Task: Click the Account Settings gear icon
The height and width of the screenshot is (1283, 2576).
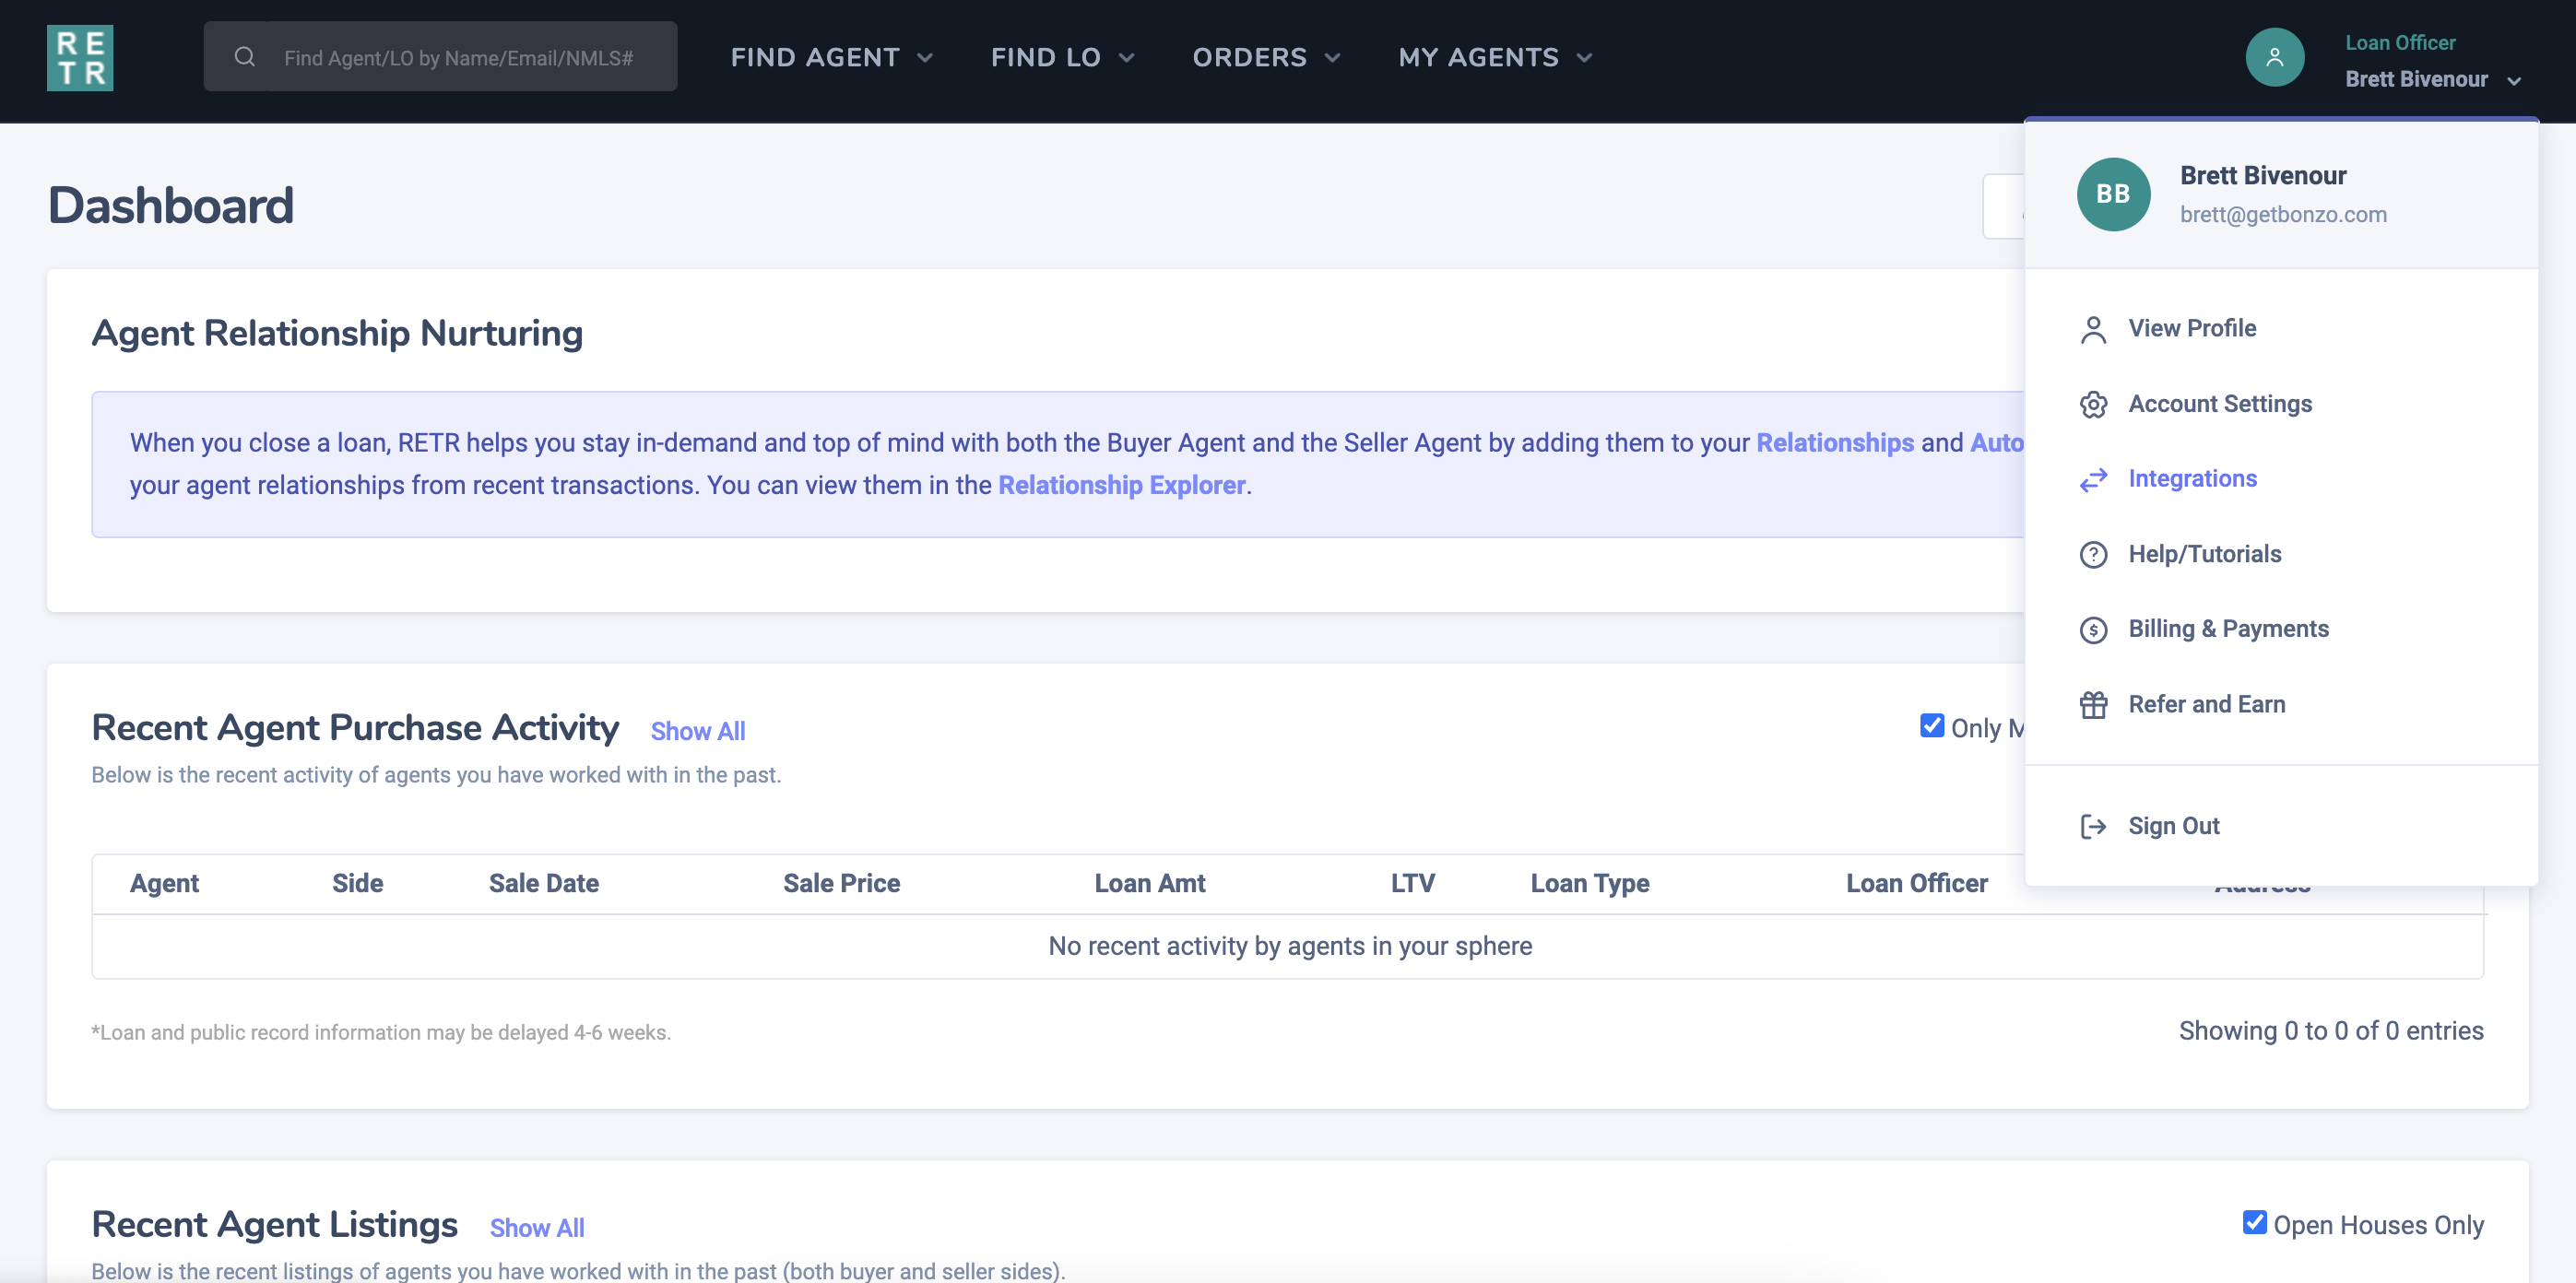Action: point(2094,404)
